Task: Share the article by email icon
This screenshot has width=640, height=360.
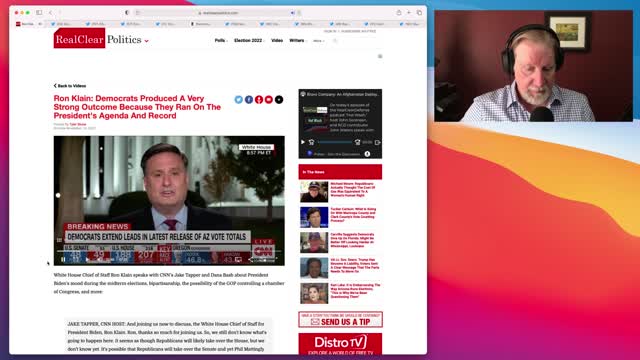Action: (x=269, y=100)
